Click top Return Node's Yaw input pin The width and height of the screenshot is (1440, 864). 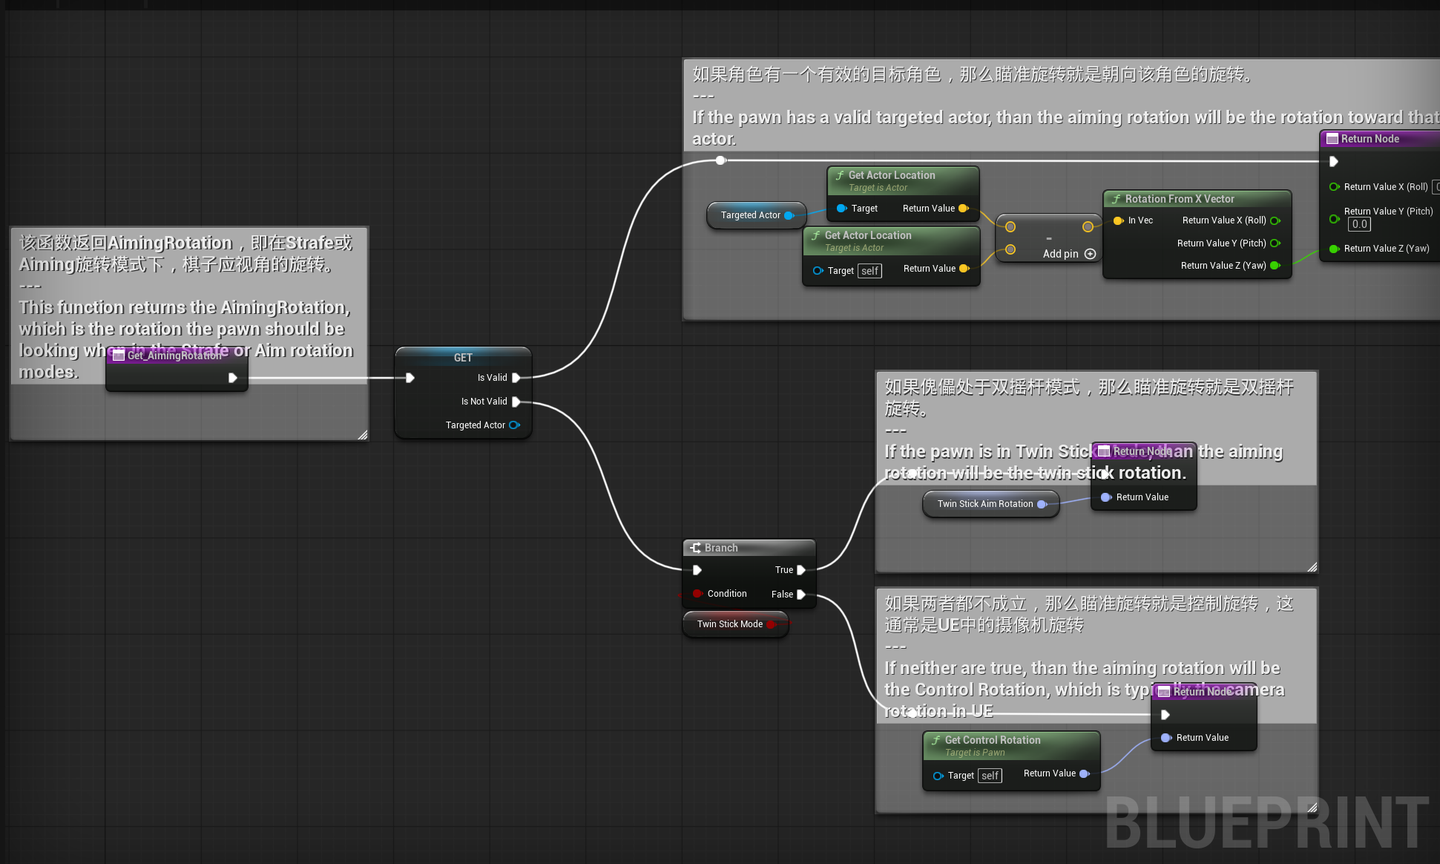tap(1334, 249)
